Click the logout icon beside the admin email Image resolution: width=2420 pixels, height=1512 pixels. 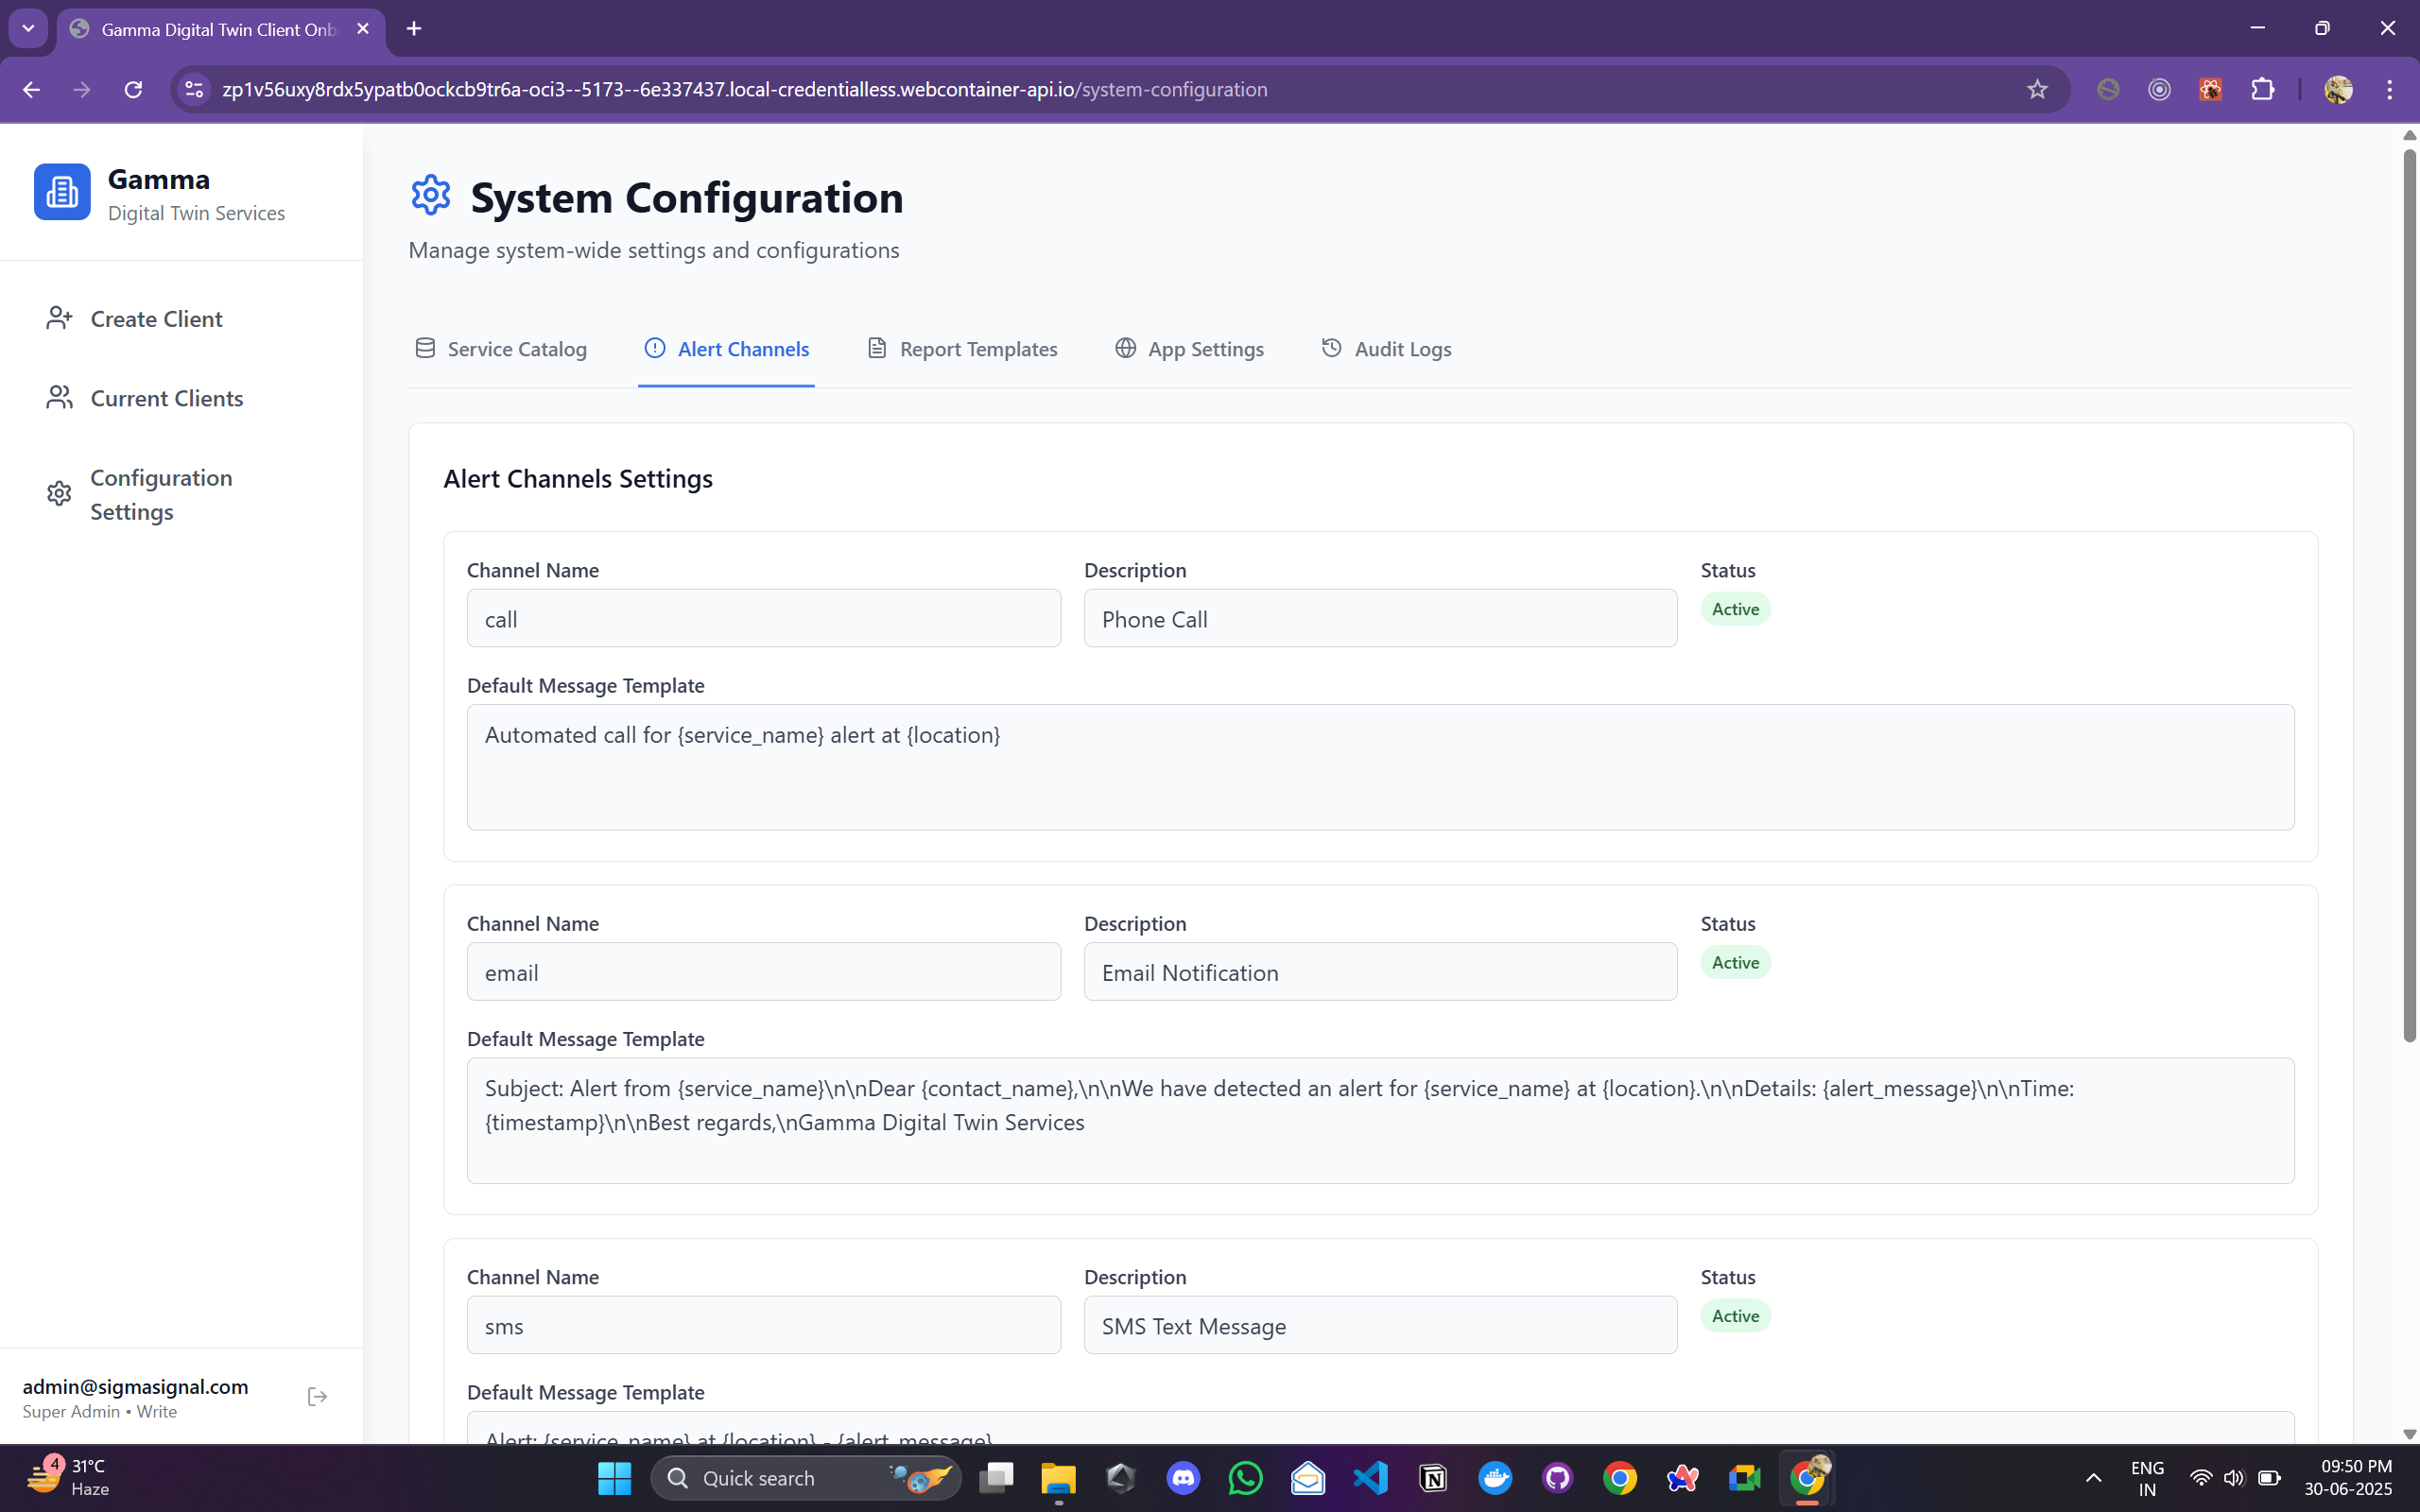tap(317, 1397)
